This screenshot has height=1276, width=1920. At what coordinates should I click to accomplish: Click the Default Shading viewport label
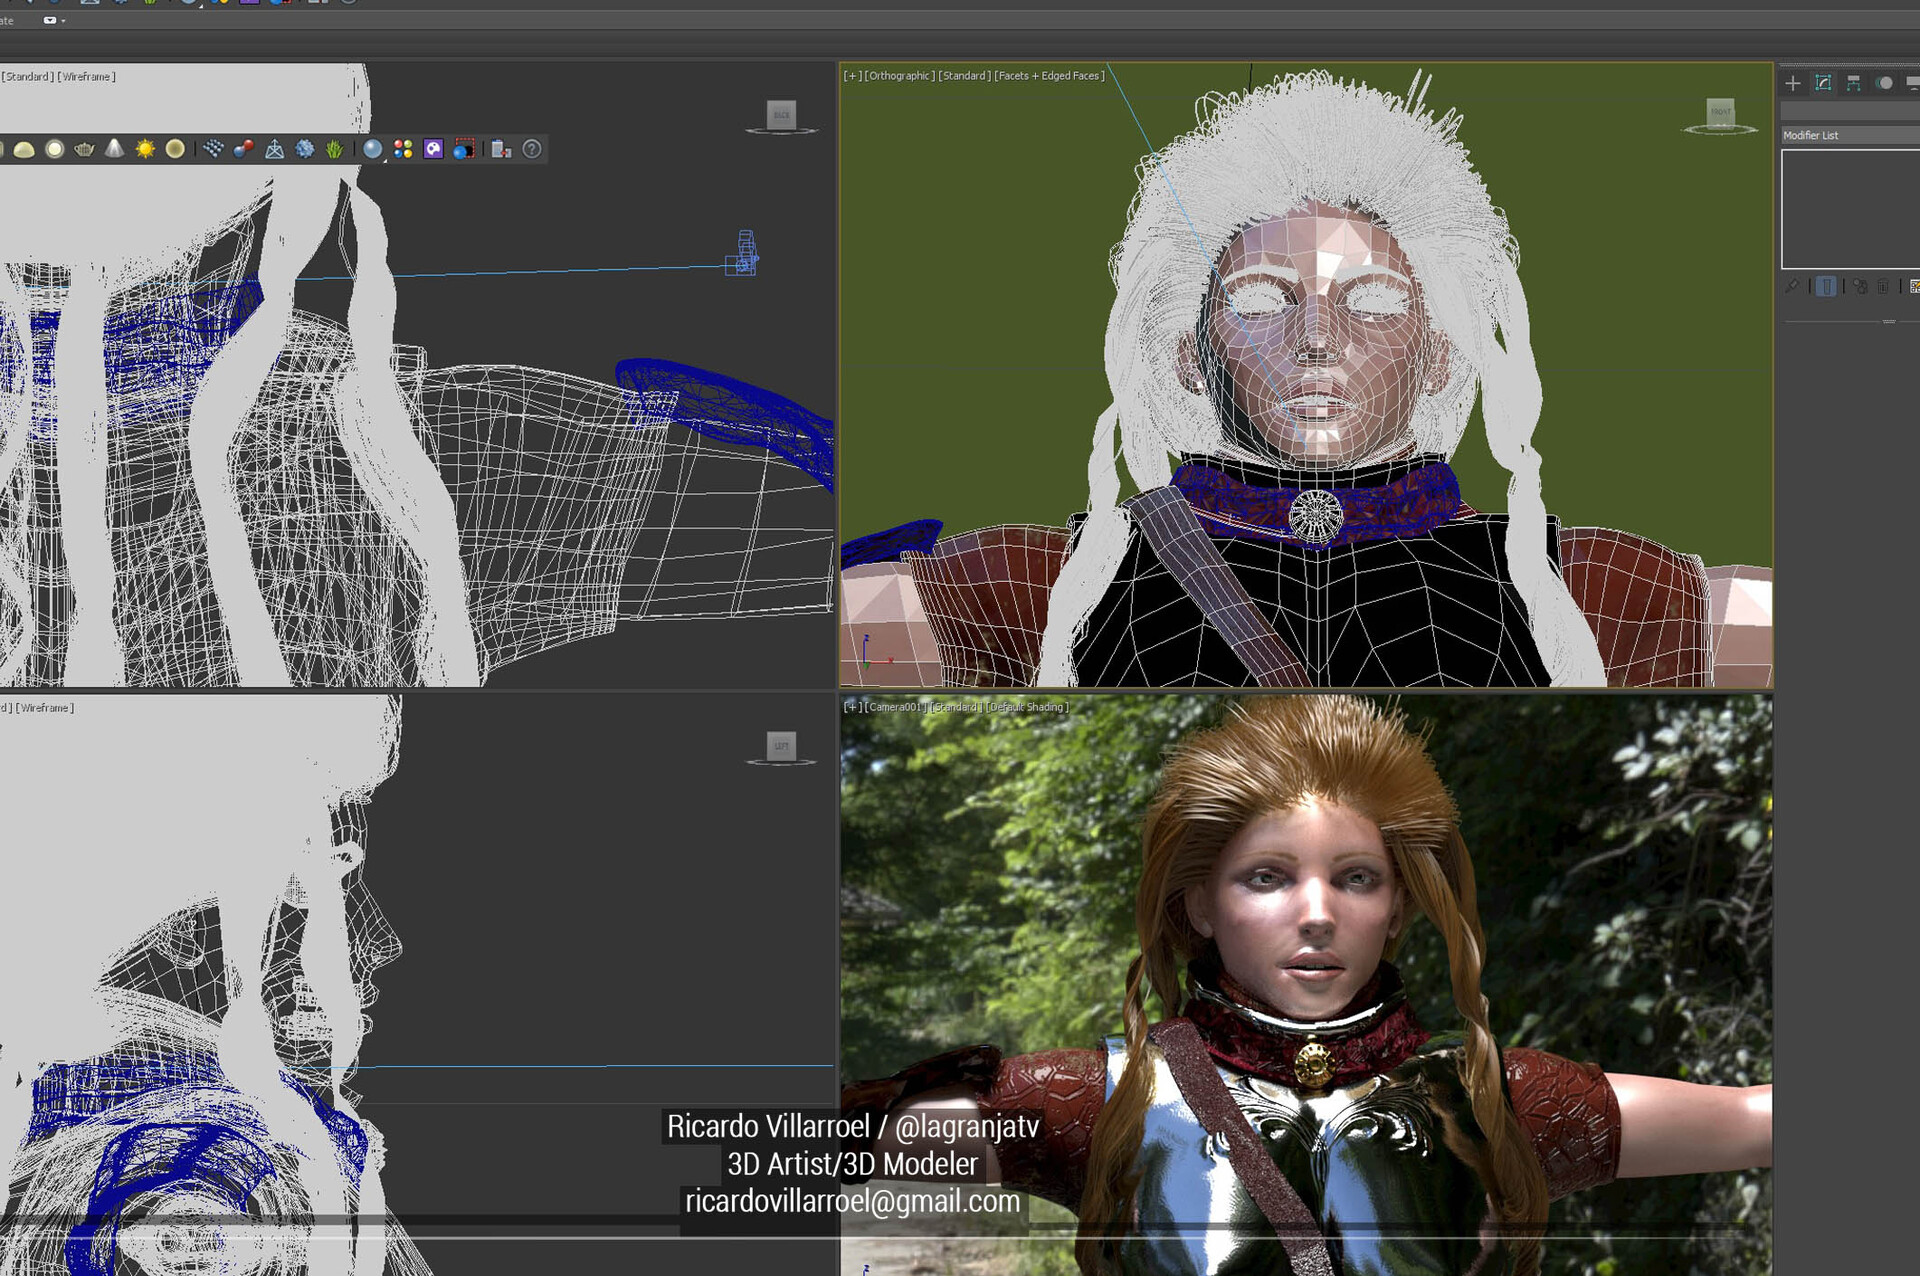[1028, 707]
